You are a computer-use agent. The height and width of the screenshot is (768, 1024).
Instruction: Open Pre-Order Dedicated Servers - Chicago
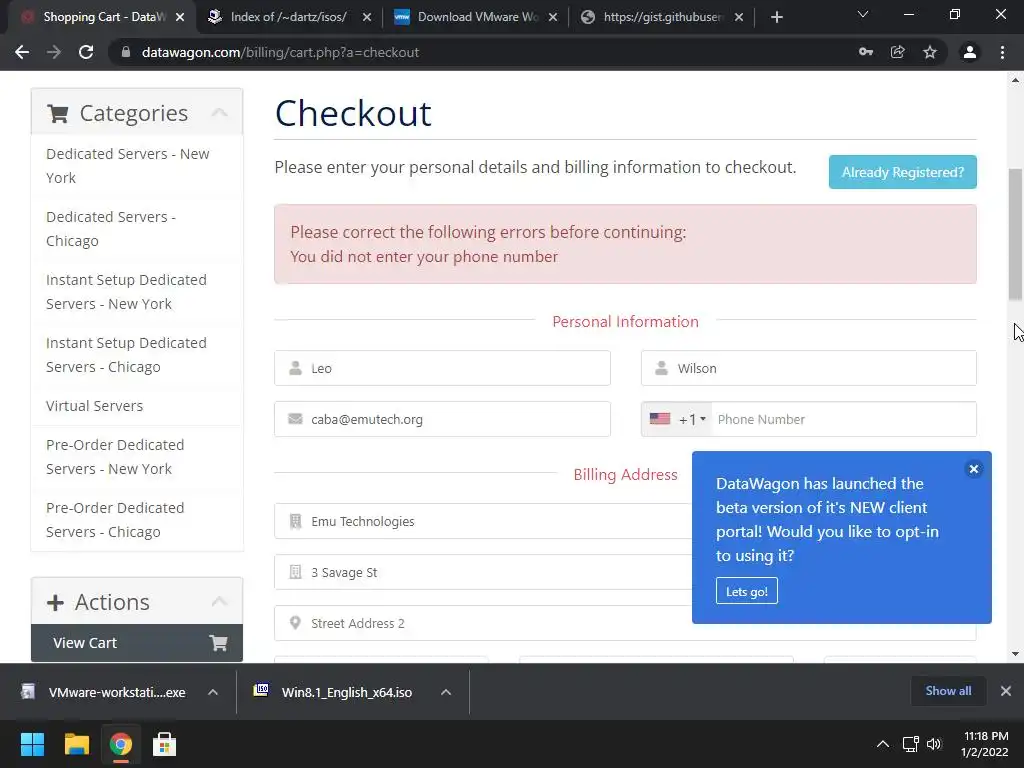[137, 520]
